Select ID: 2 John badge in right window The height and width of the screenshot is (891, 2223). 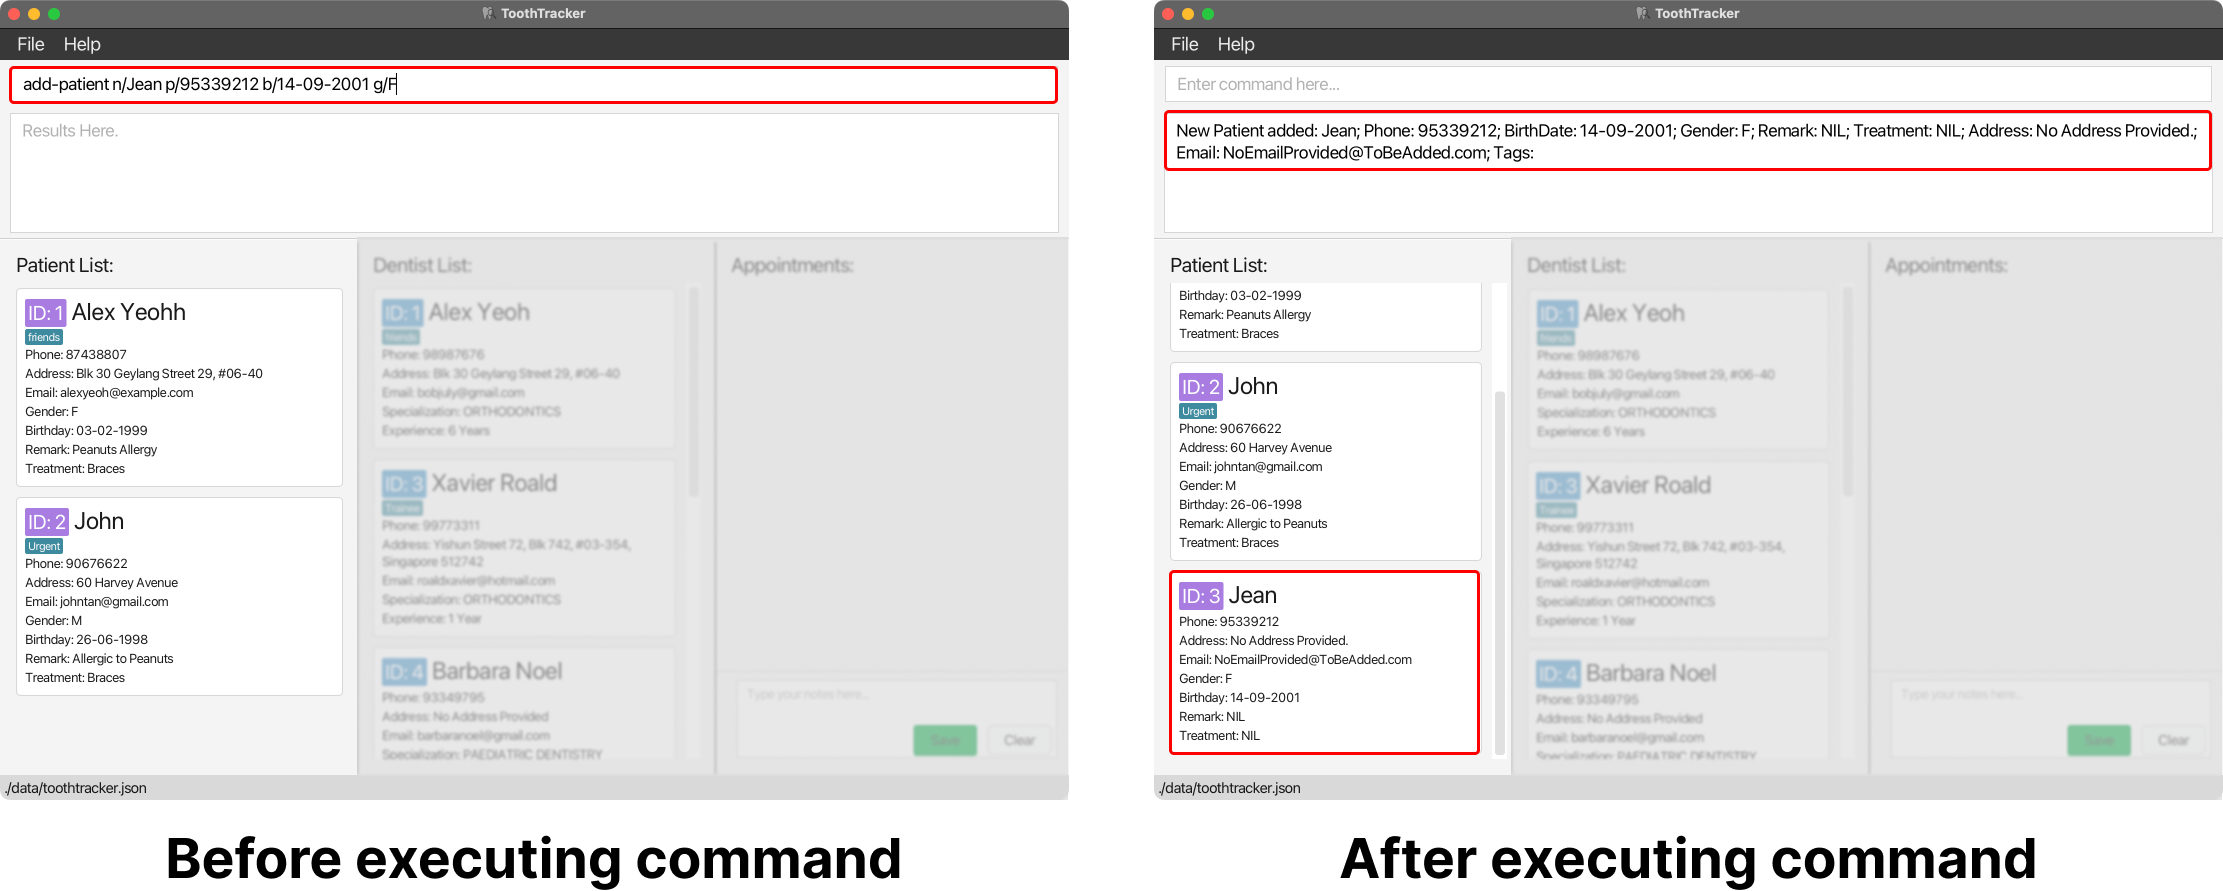[1201, 387]
